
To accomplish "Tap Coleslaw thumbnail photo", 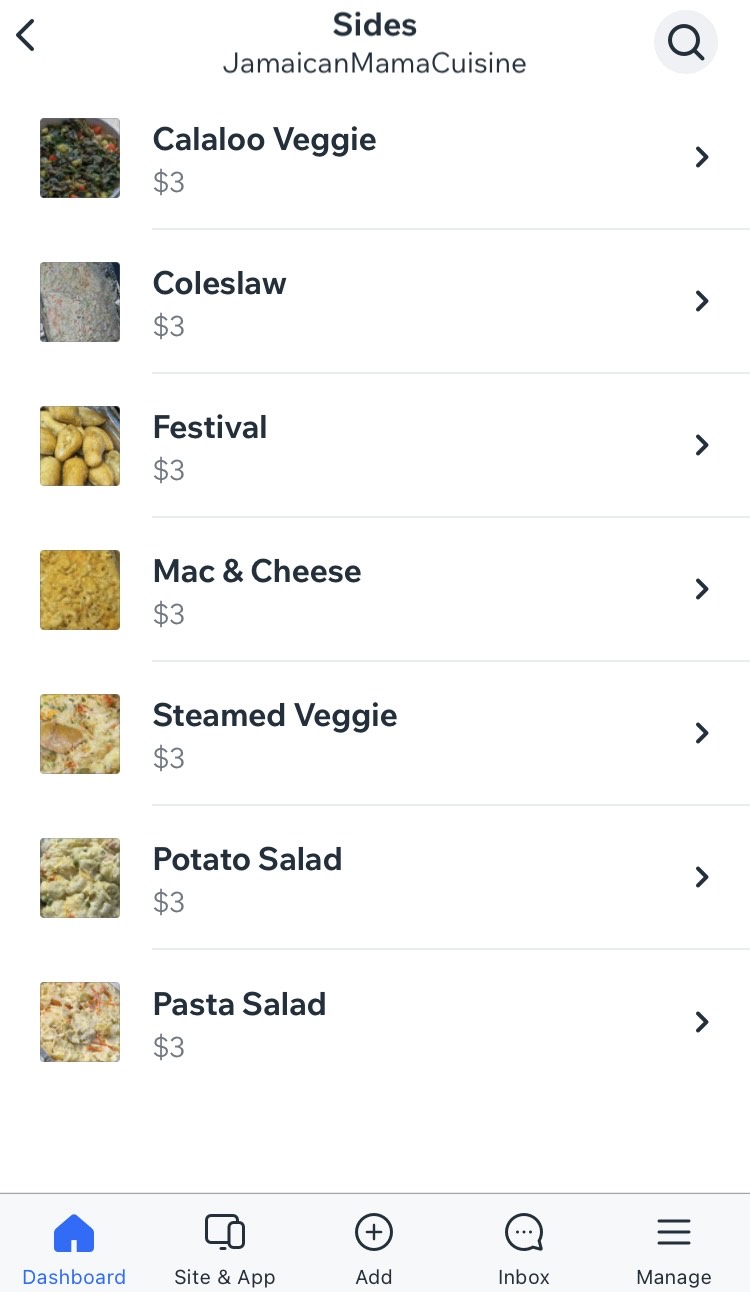I will point(80,302).
